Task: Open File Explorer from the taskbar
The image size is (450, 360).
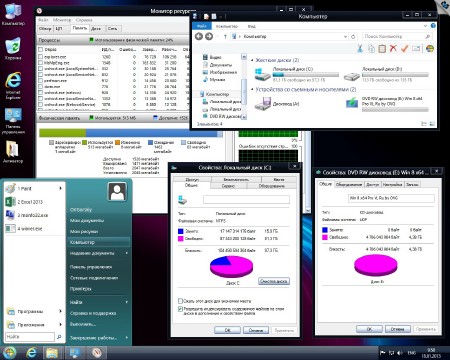Action: tap(52, 353)
